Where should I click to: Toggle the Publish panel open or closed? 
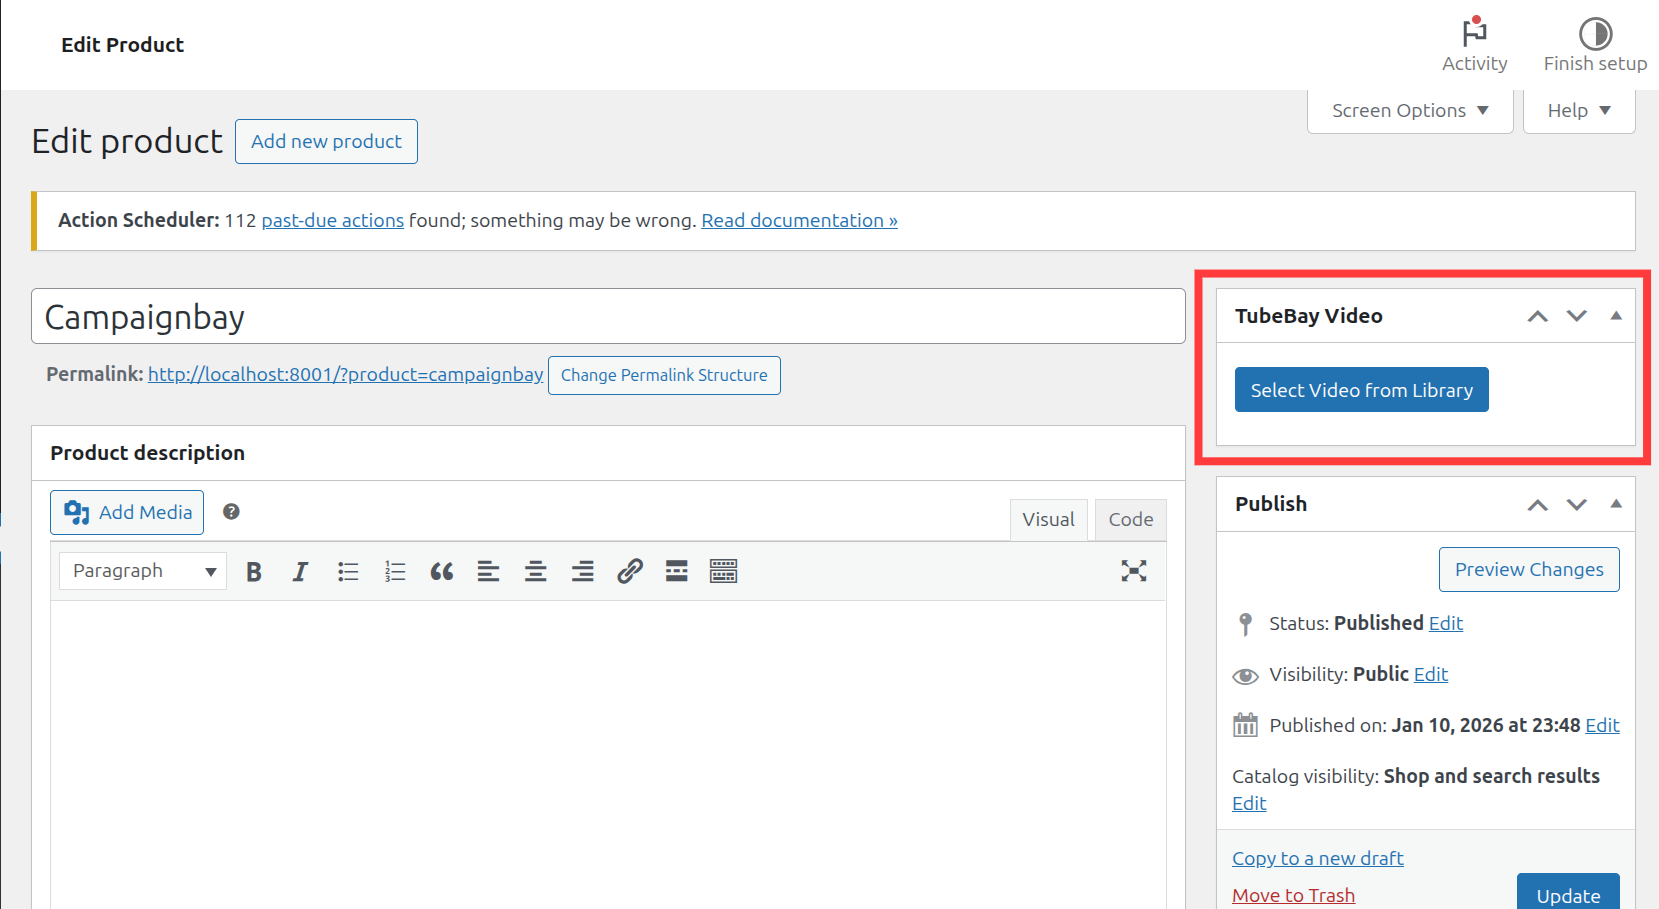coord(1616,504)
